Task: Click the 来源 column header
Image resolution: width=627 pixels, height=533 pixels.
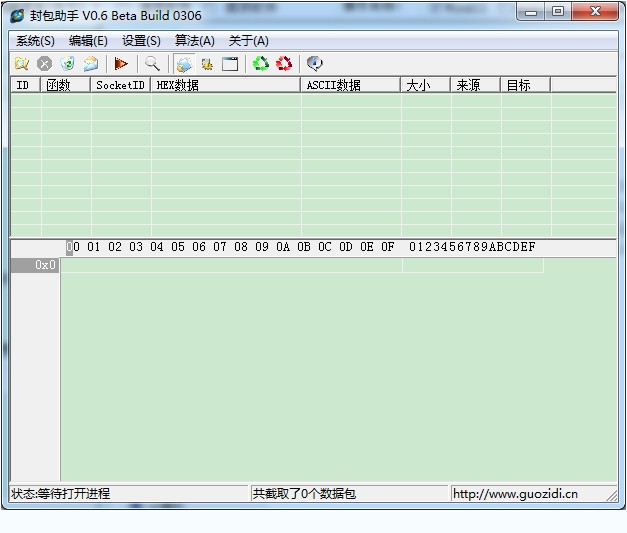Action: (476, 85)
